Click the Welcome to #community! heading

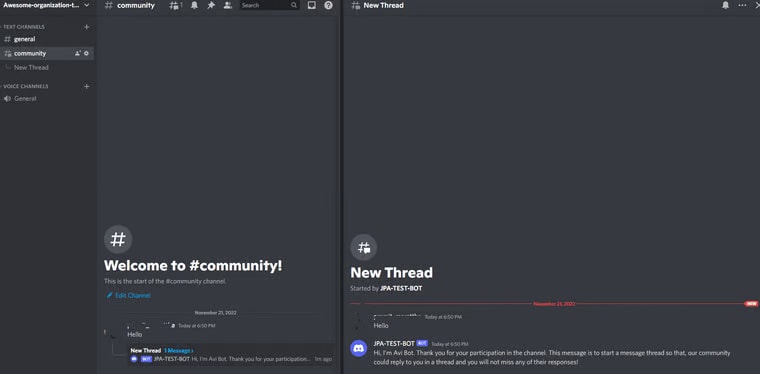click(193, 265)
